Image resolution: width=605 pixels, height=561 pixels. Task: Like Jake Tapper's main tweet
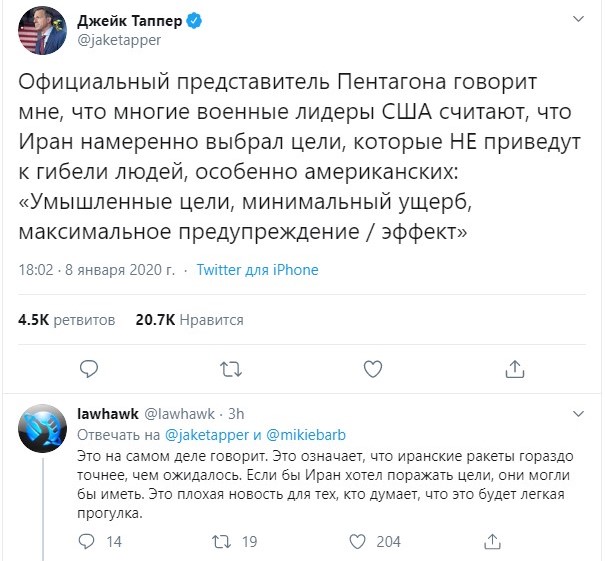pos(373,368)
